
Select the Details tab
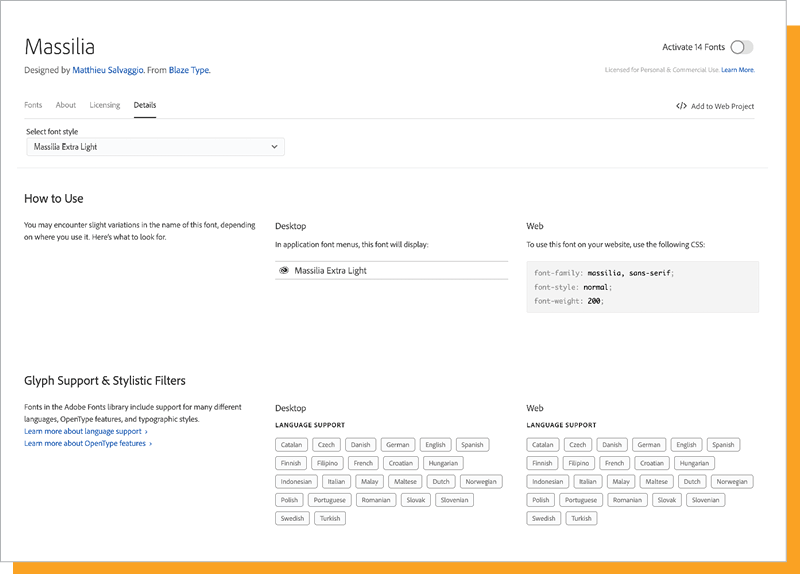pyautogui.click(x=145, y=105)
